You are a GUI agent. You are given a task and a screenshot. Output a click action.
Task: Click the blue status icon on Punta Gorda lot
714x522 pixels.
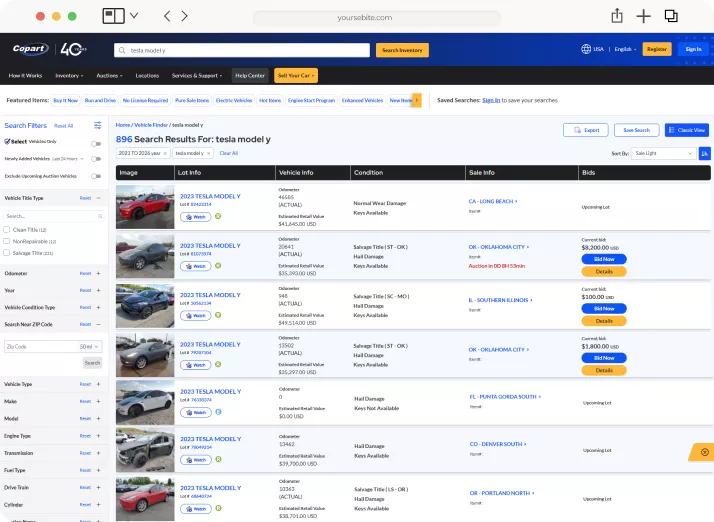219,412
